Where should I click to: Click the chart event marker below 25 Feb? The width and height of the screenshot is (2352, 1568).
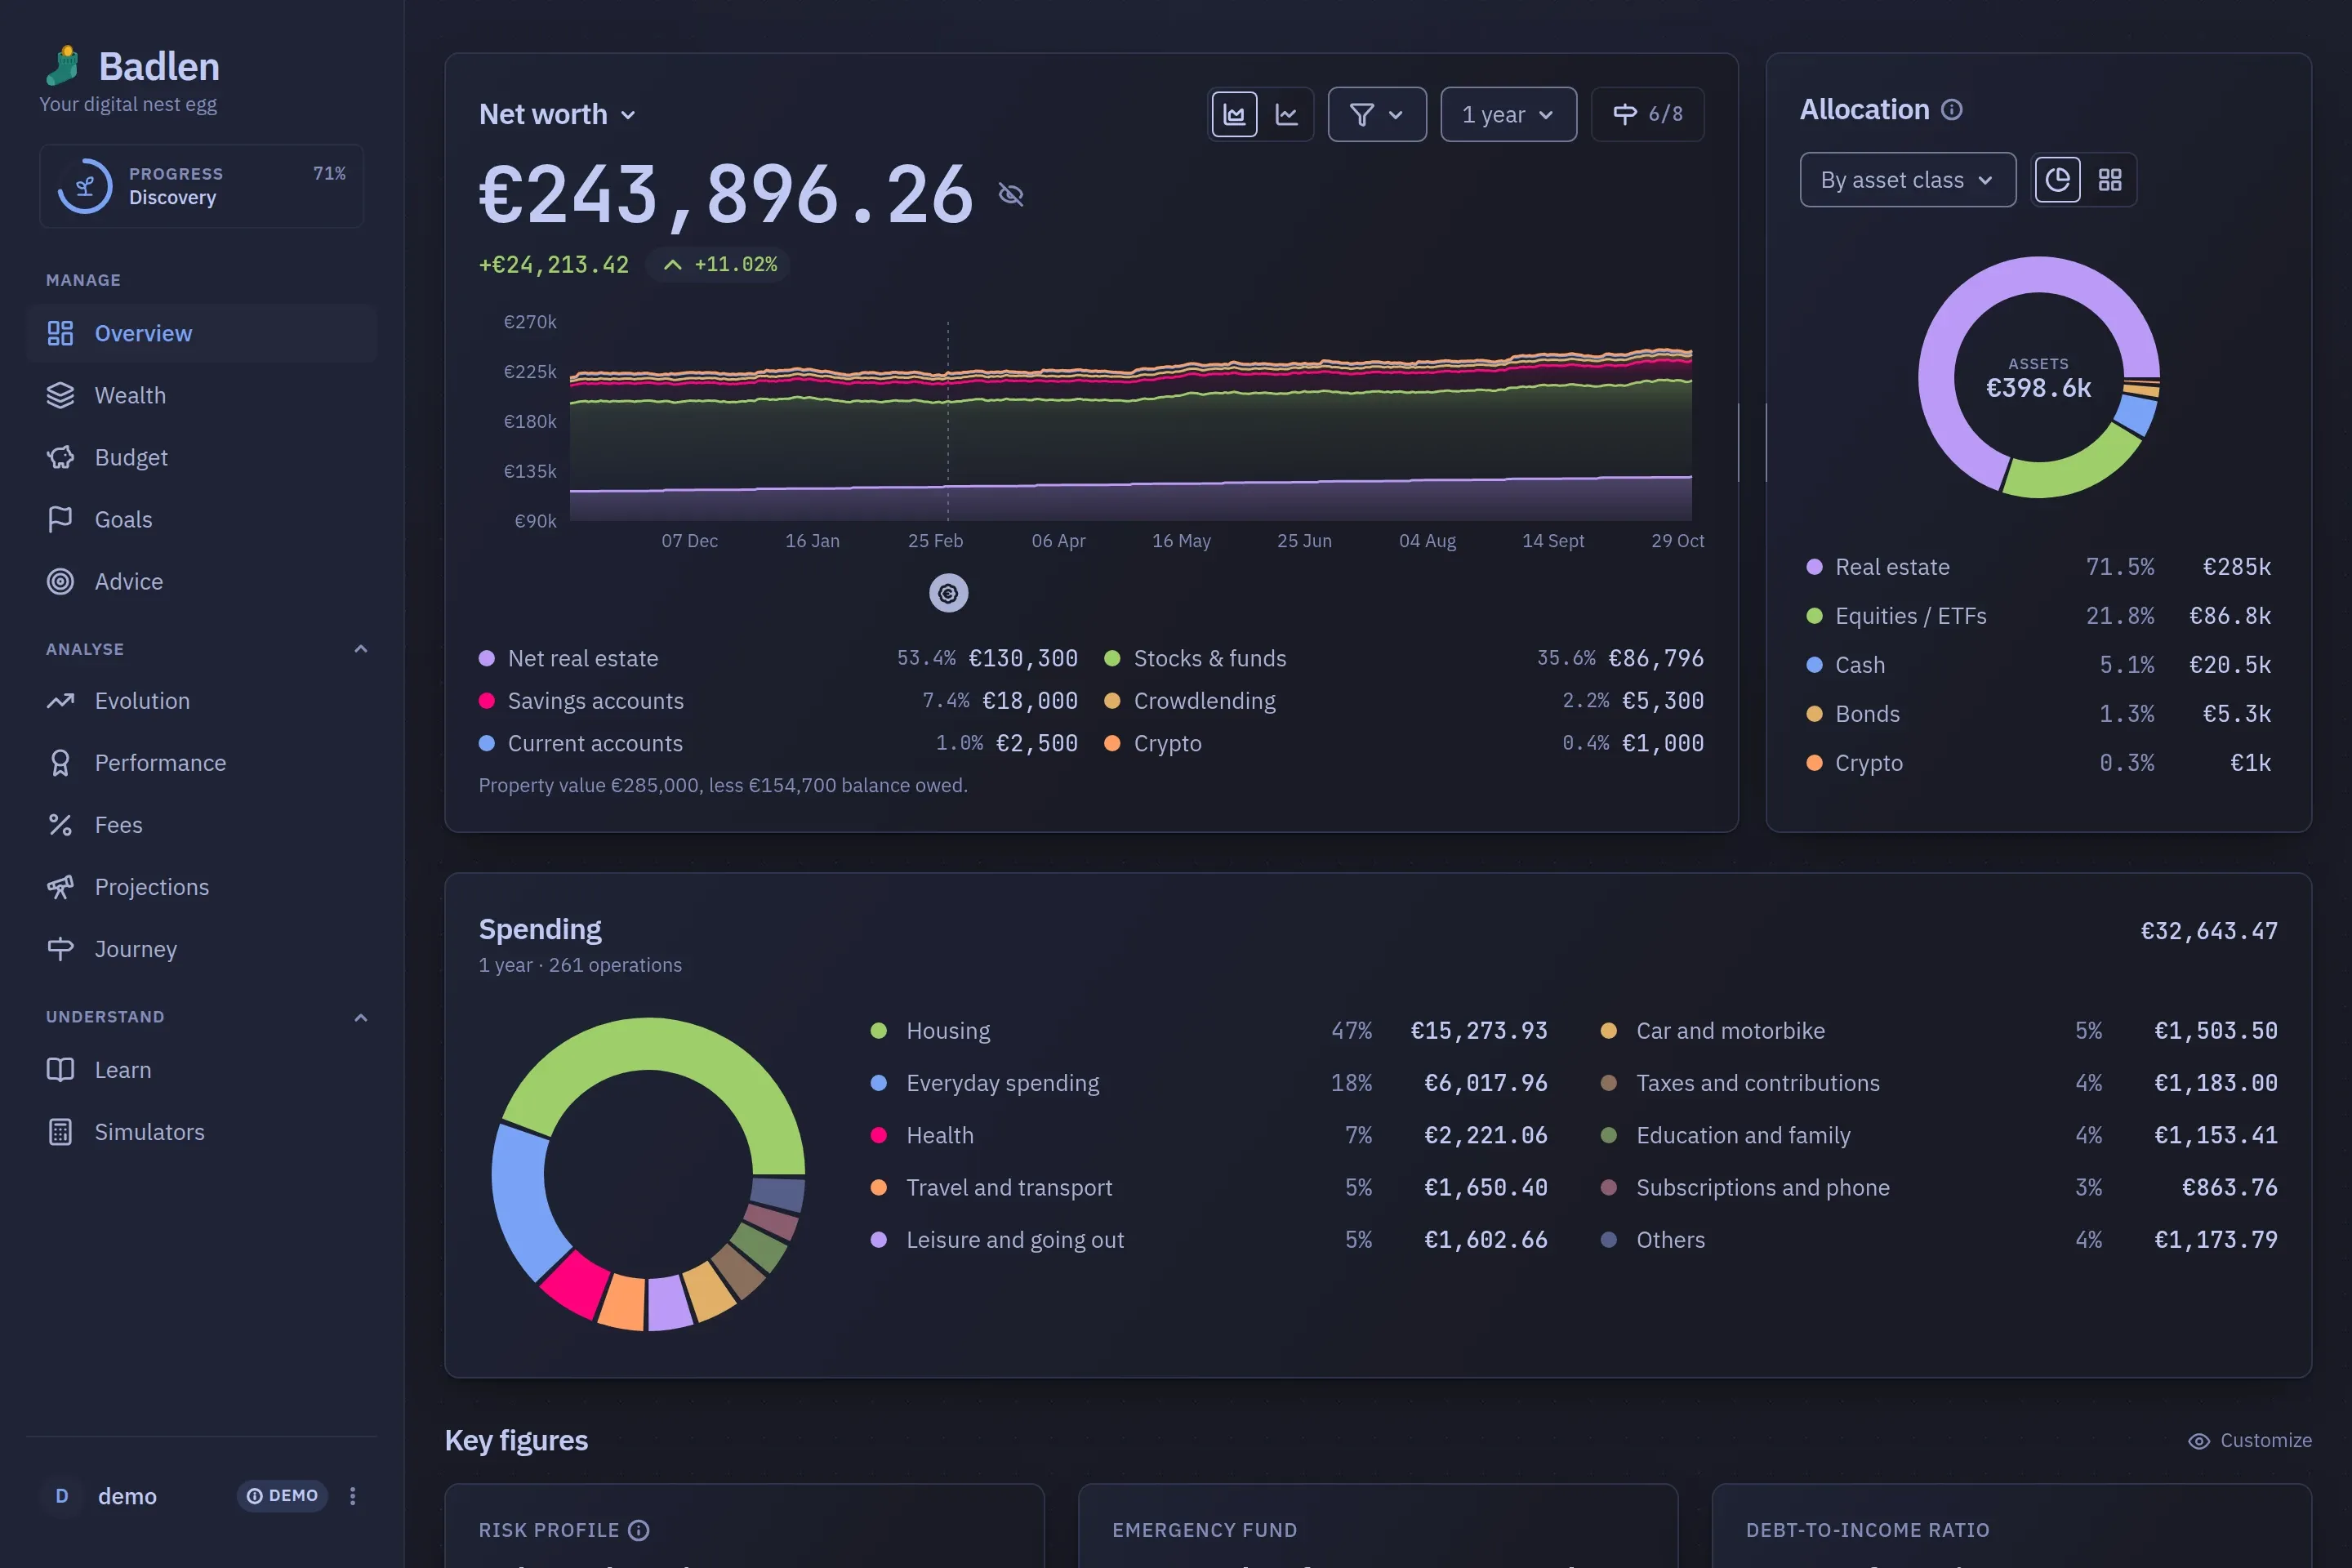click(948, 593)
